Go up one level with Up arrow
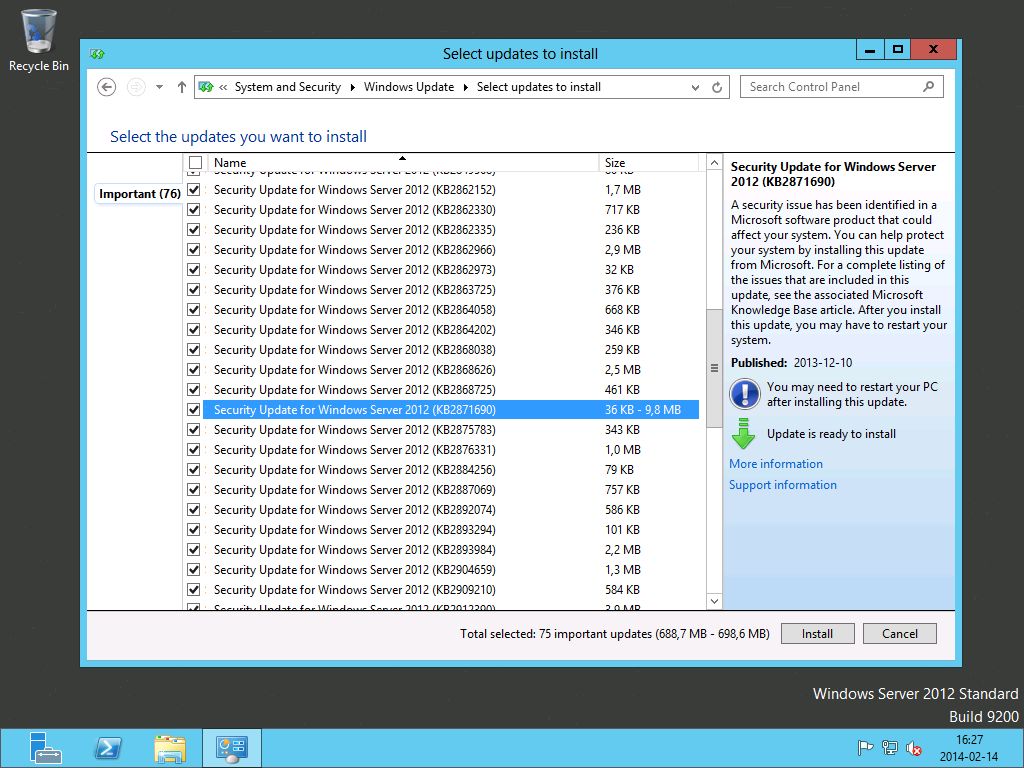Image resolution: width=1024 pixels, height=768 pixels. [x=182, y=87]
